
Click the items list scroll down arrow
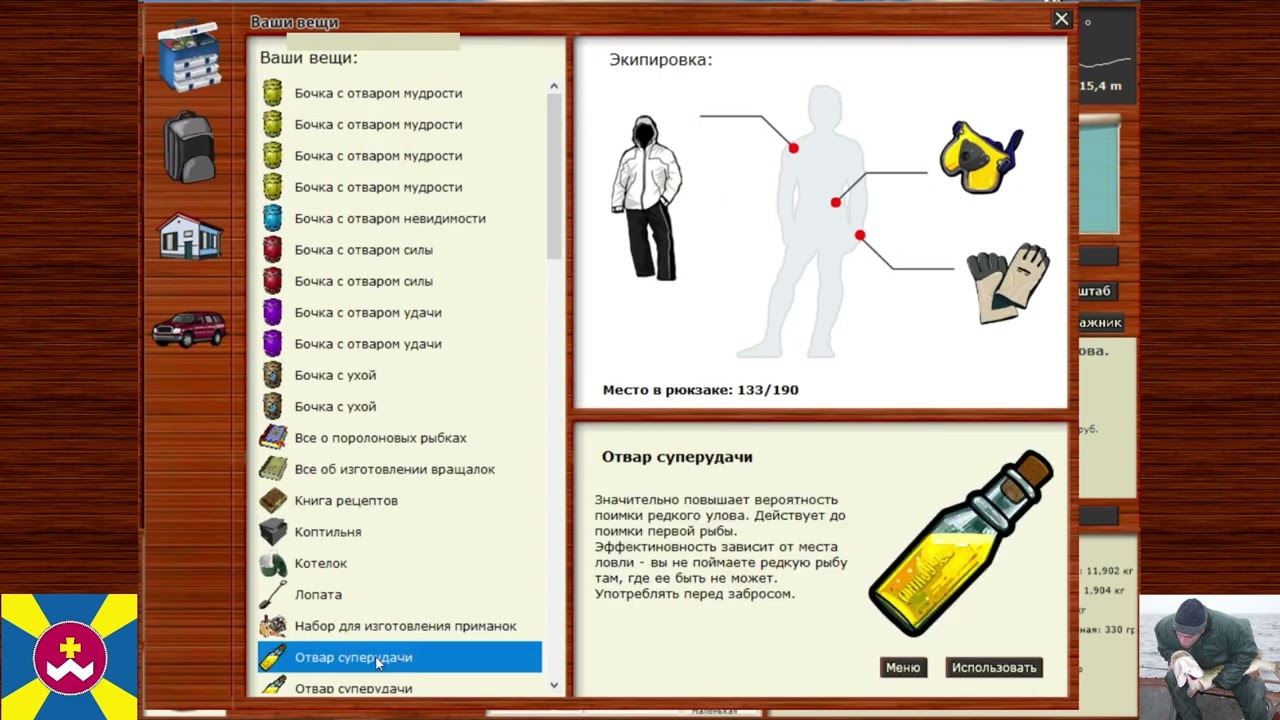tap(554, 685)
